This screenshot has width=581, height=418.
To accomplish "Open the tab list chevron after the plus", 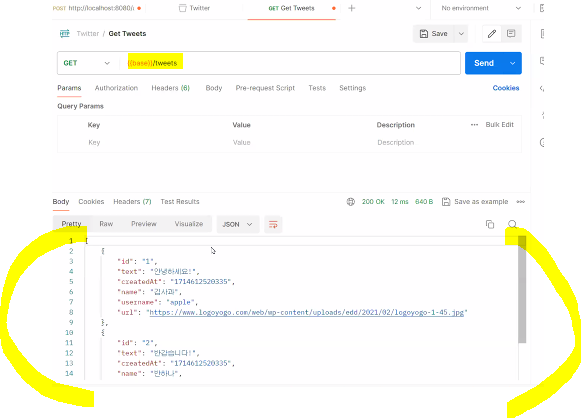I will click(419, 8).
